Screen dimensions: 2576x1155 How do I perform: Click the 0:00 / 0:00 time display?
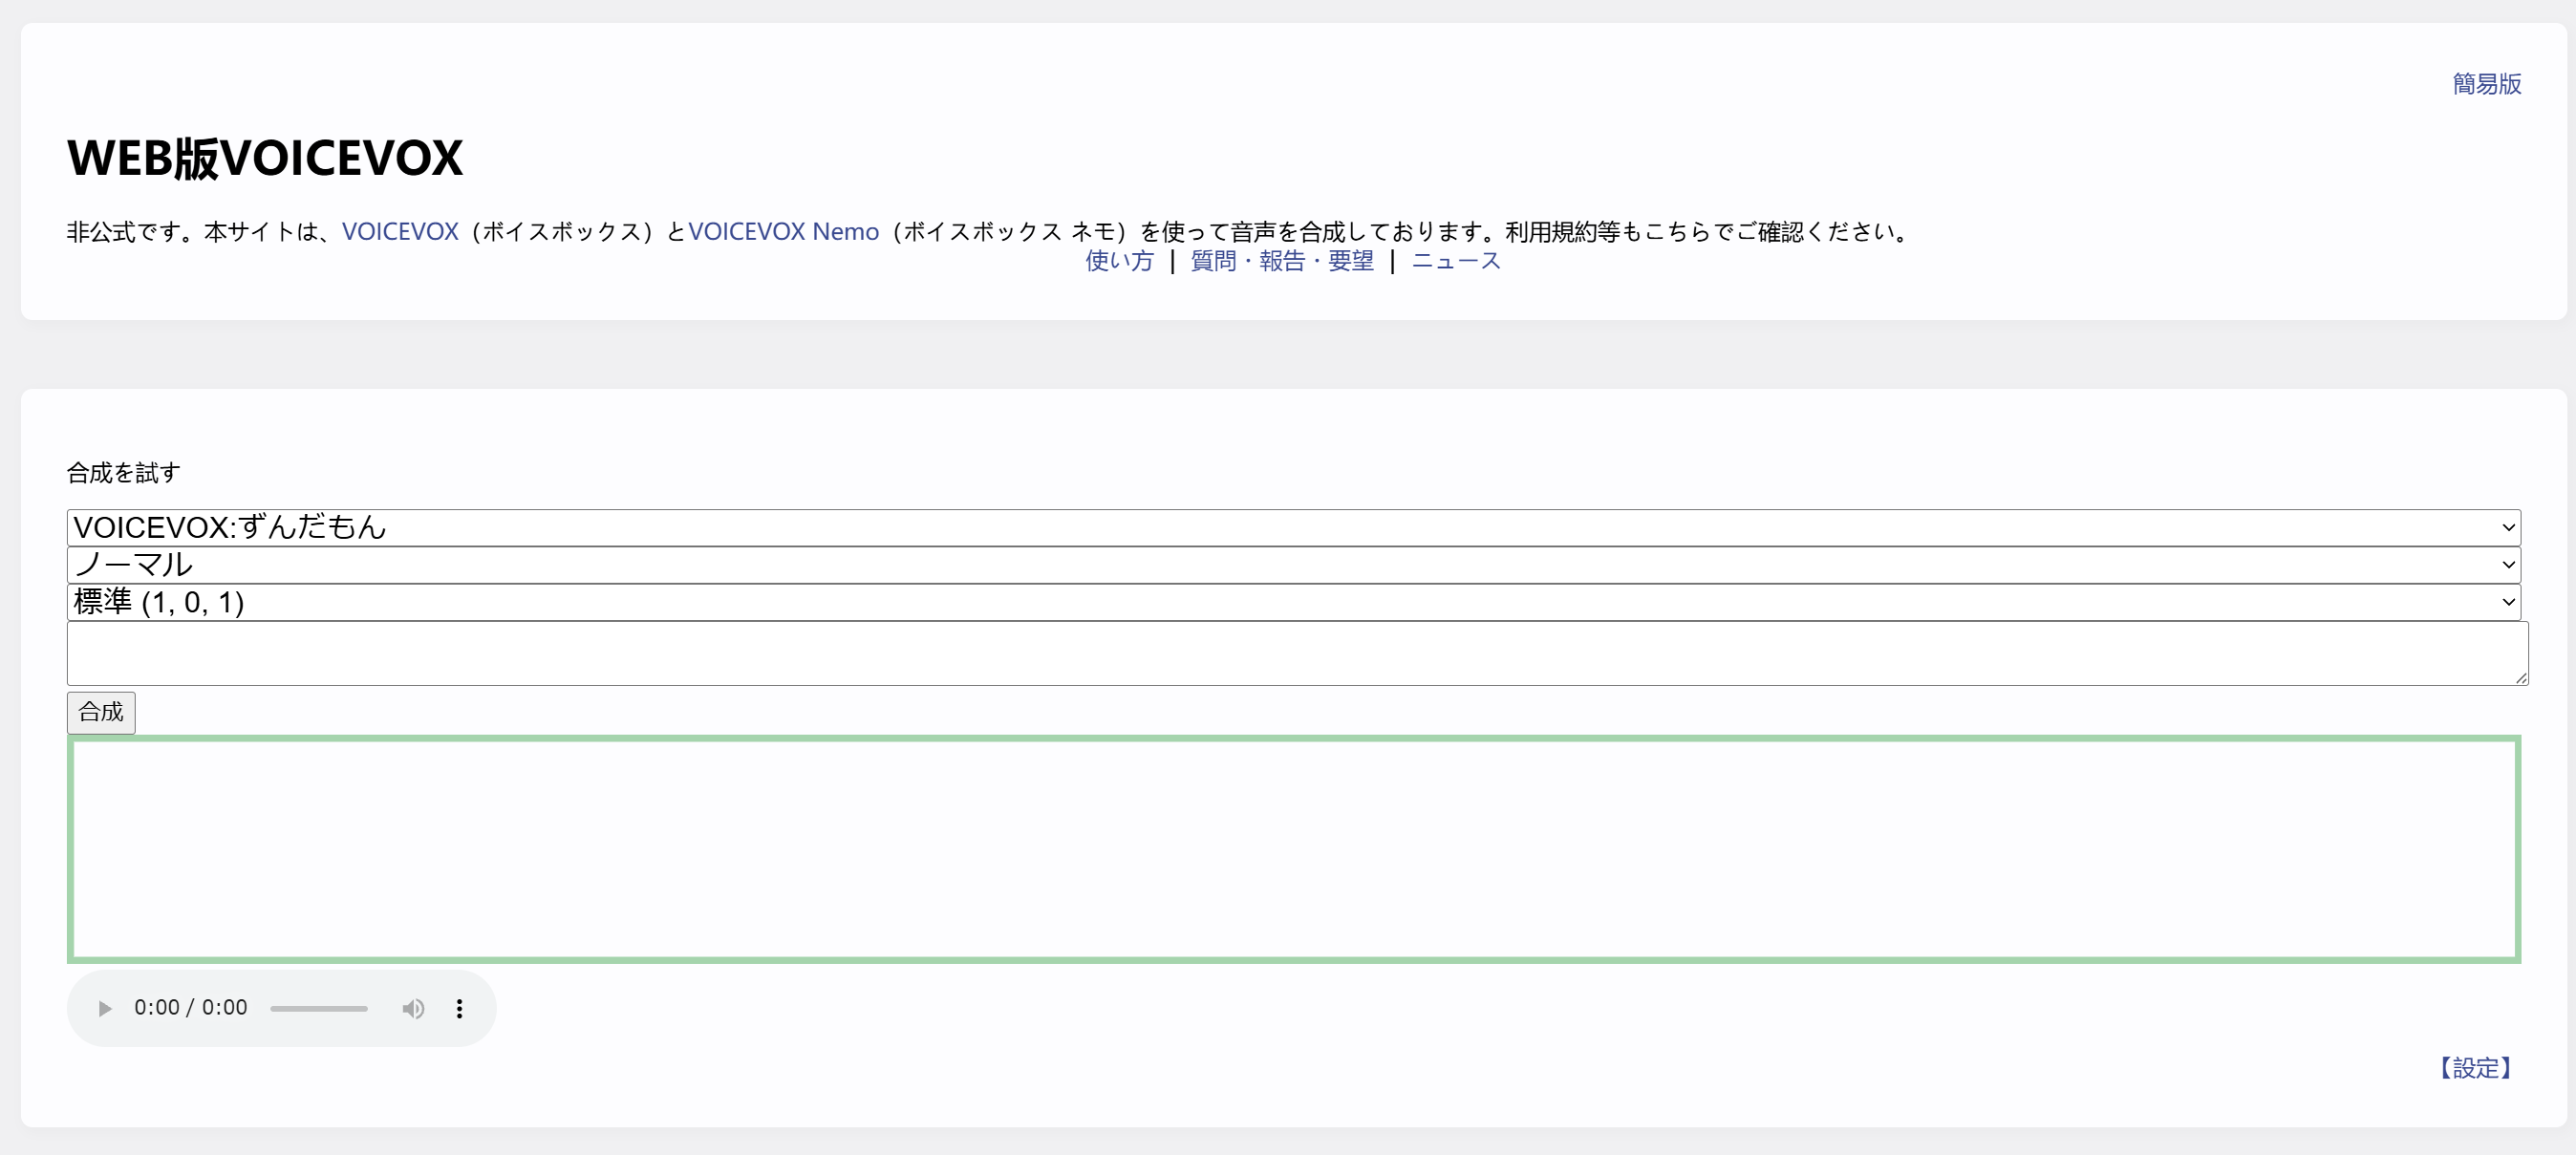190,1008
